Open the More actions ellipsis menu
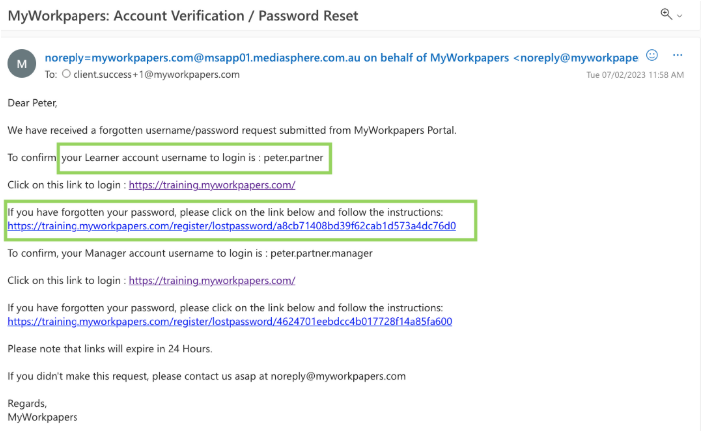This screenshot has width=719, height=434. (679, 54)
